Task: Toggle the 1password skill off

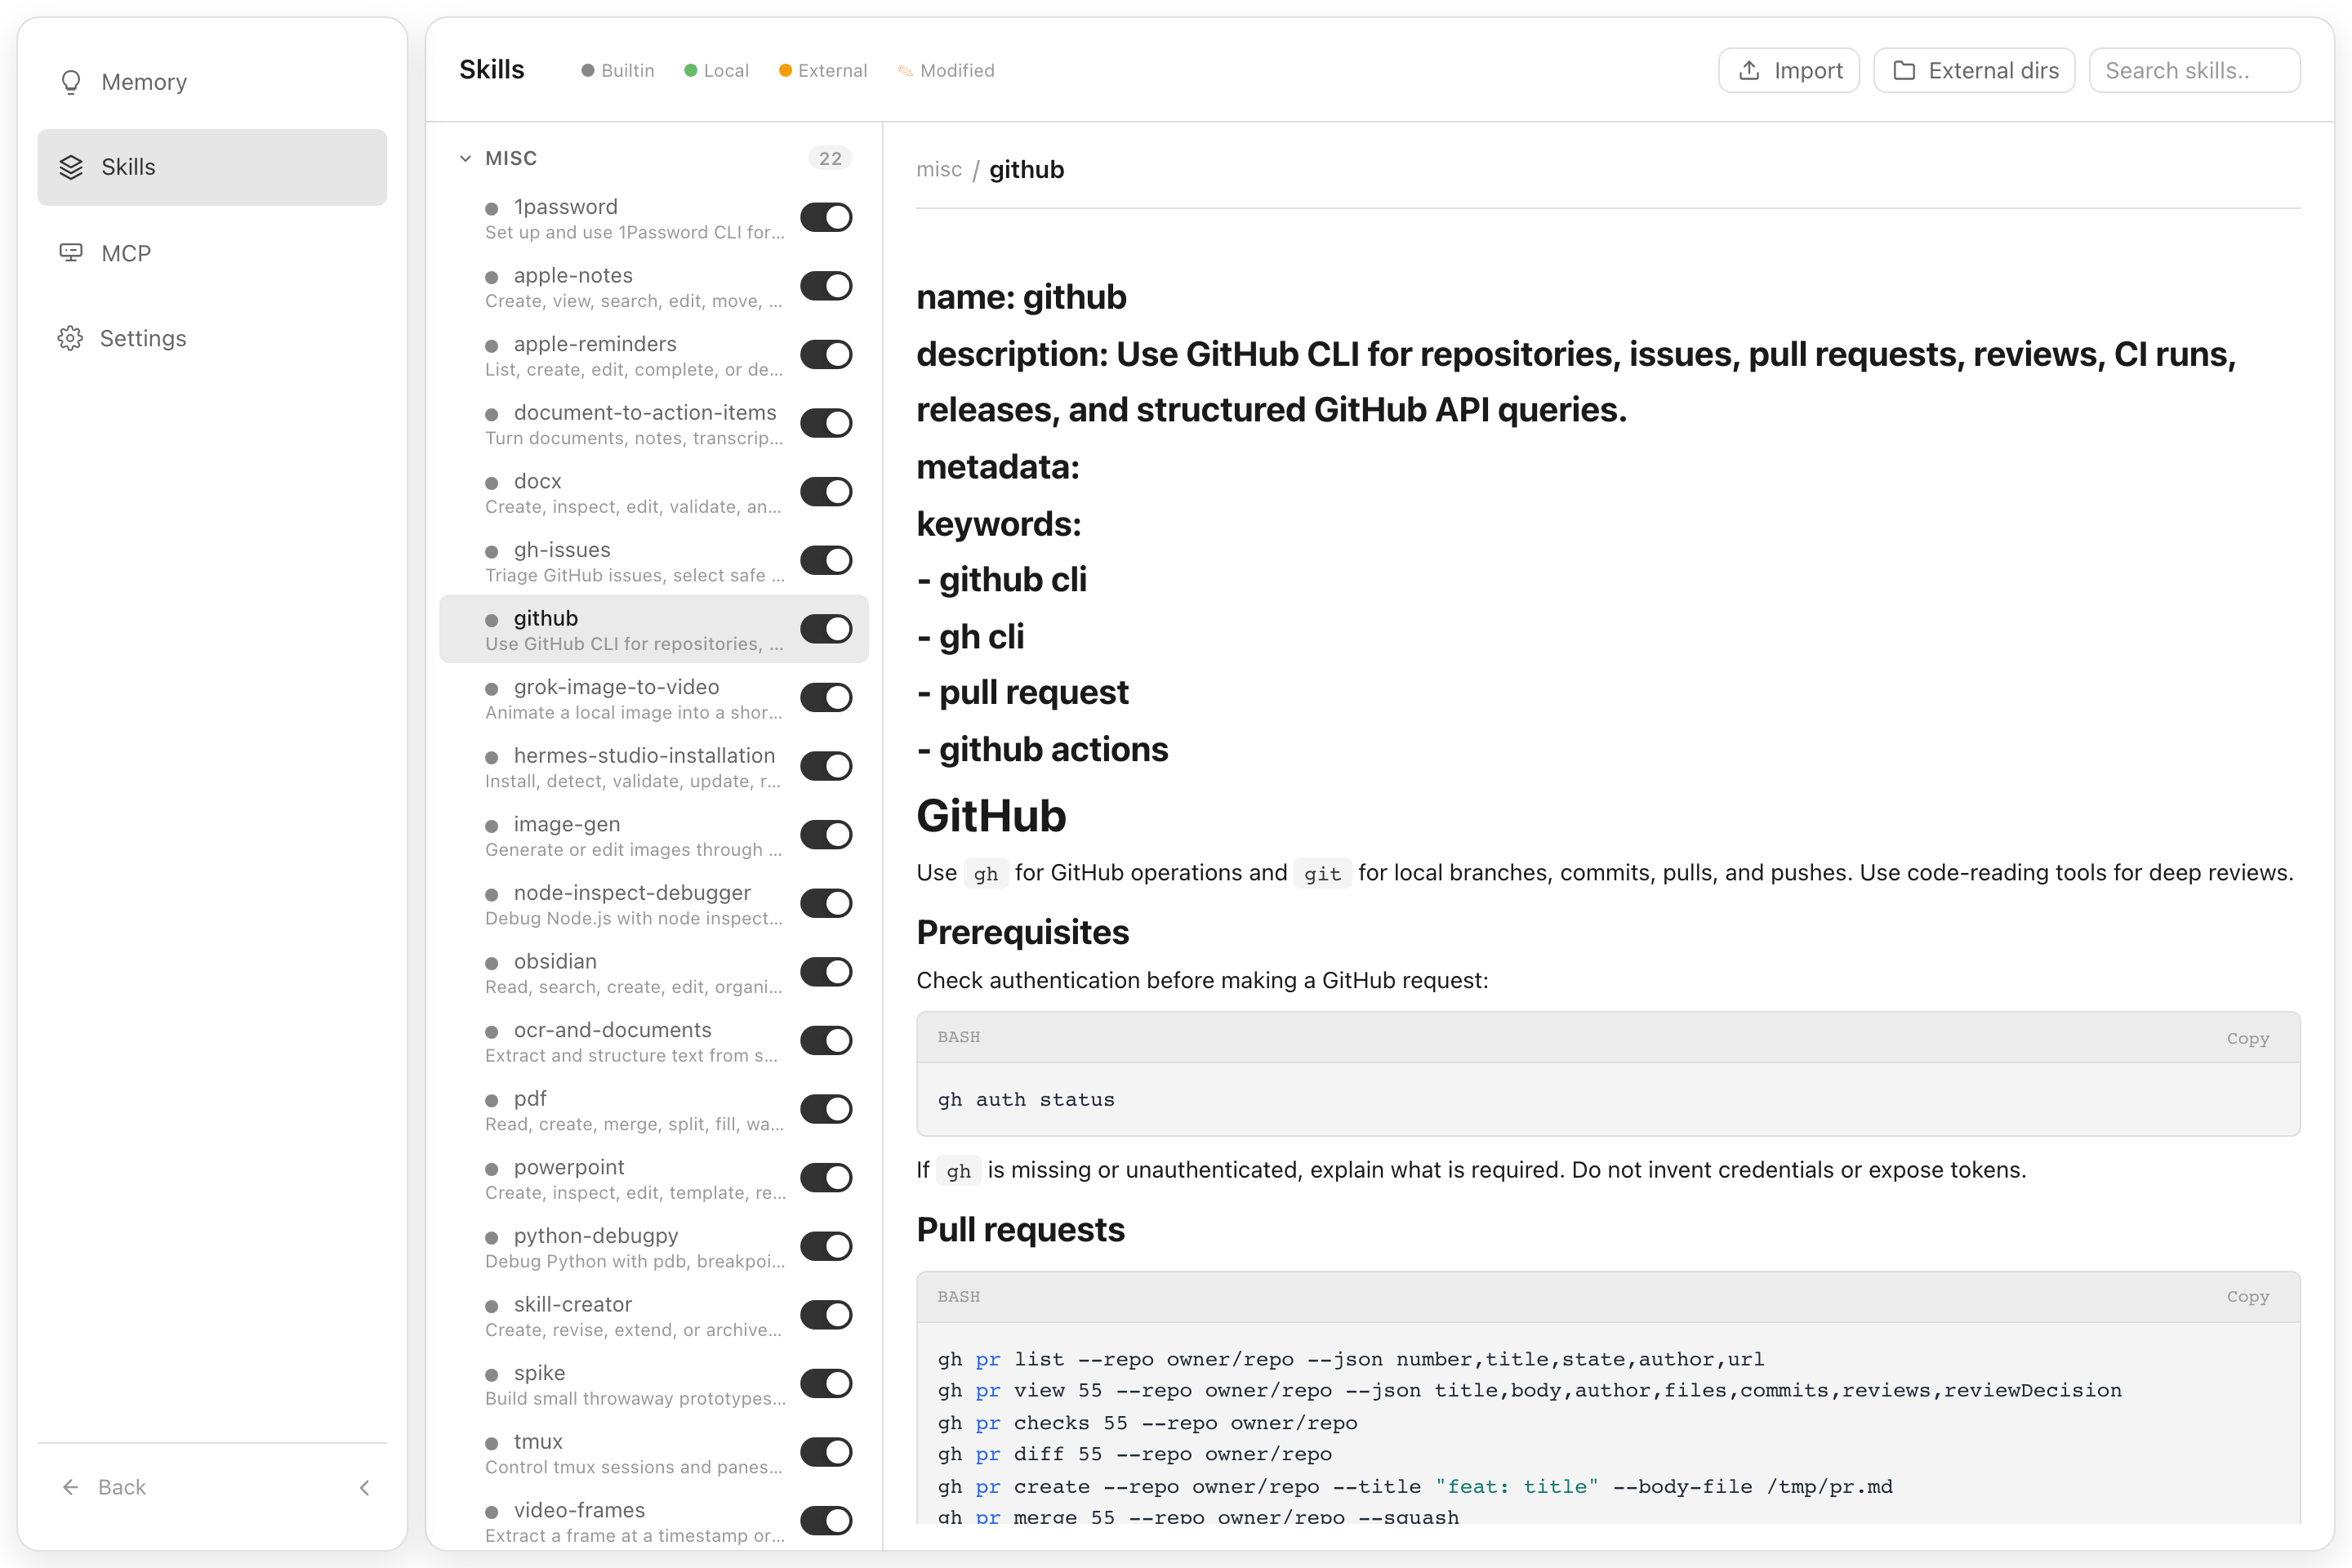Action: pyautogui.click(x=826, y=217)
